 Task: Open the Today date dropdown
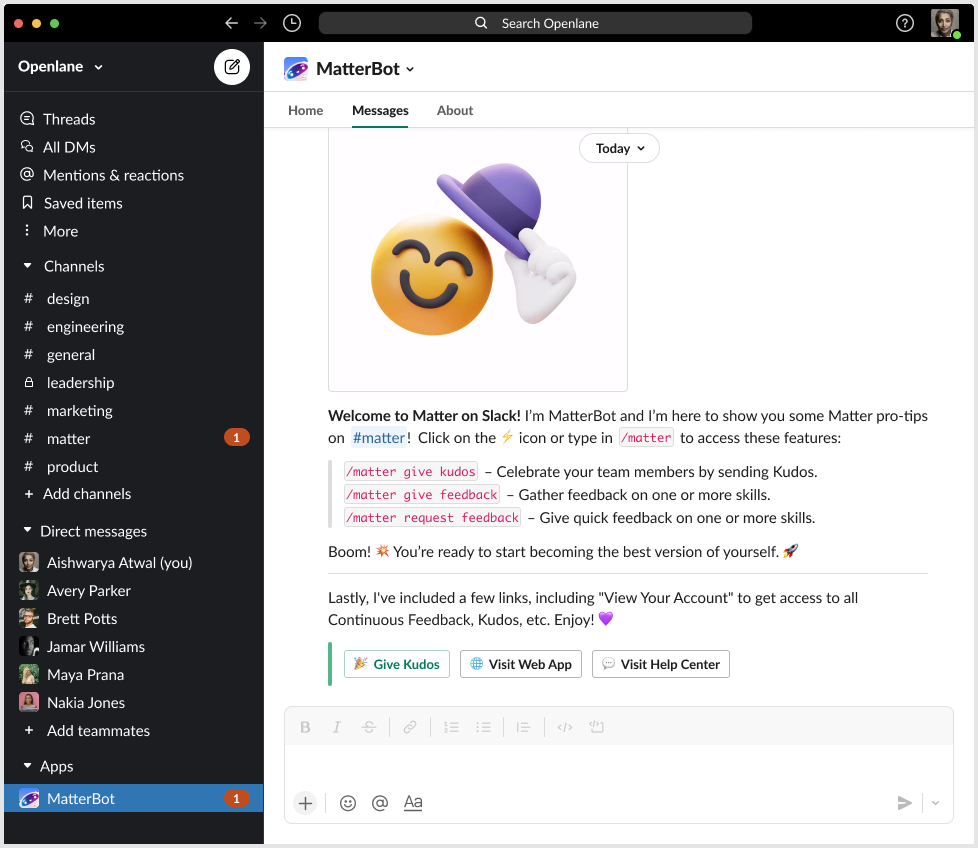(x=619, y=148)
